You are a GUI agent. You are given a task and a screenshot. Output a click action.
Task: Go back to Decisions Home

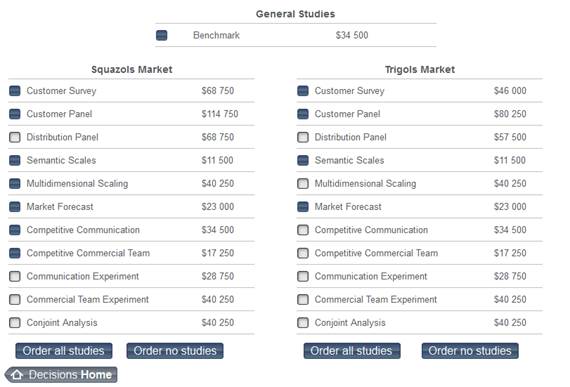point(61,375)
